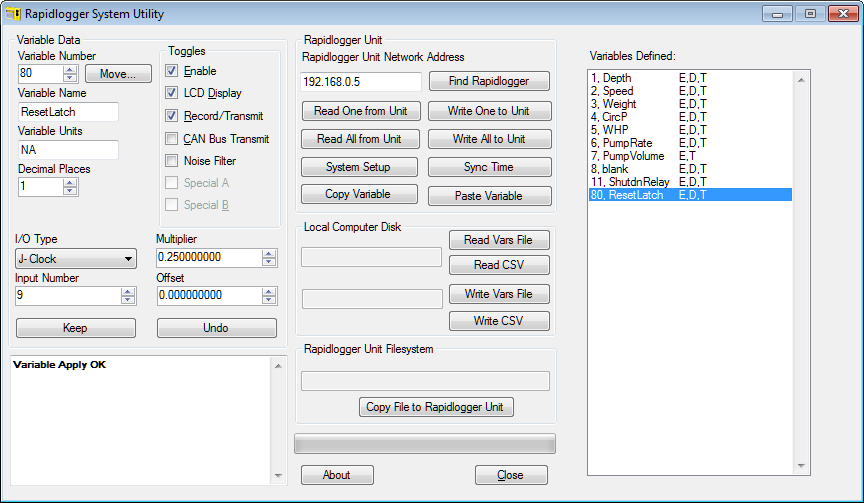Click the second Local Computer Disk file field
This screenshot has height=503, width=864.
pos(372,299)
